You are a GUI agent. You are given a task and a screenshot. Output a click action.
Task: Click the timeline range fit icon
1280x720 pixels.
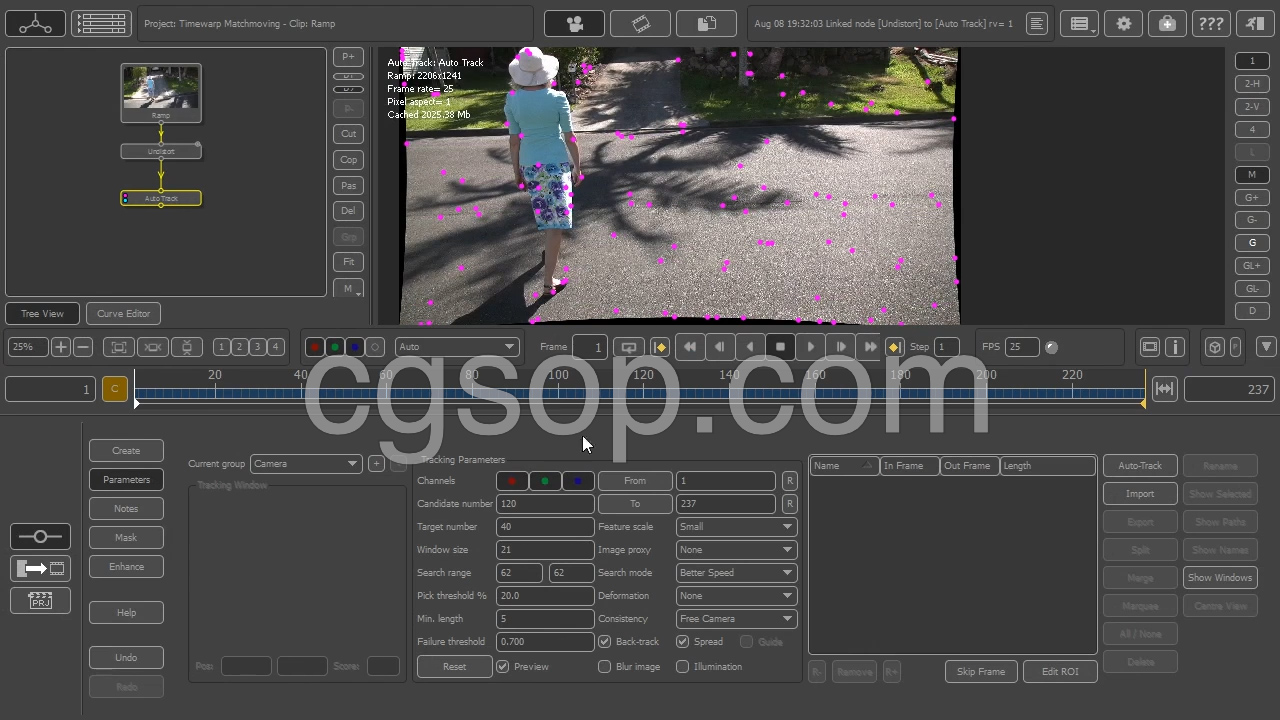click(1164, 389)
